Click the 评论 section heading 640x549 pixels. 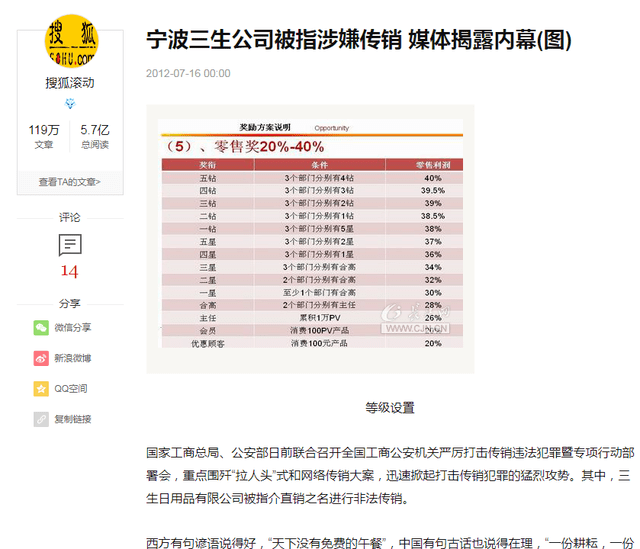click(x=70, y=217)
